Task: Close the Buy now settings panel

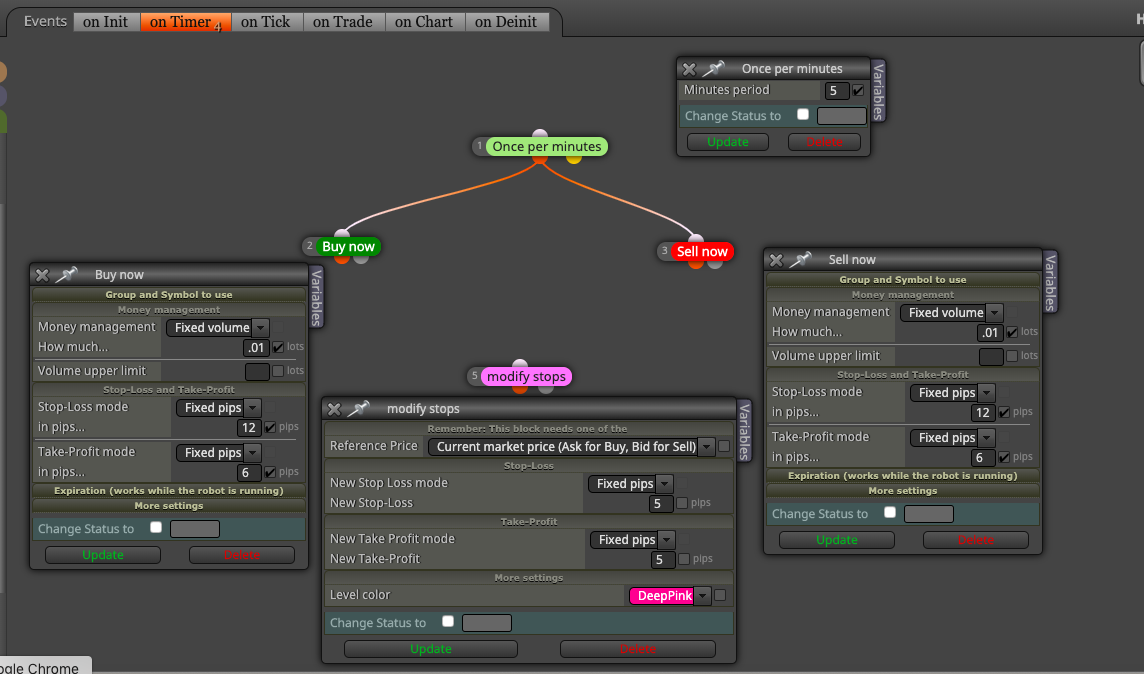Action: 42,275
